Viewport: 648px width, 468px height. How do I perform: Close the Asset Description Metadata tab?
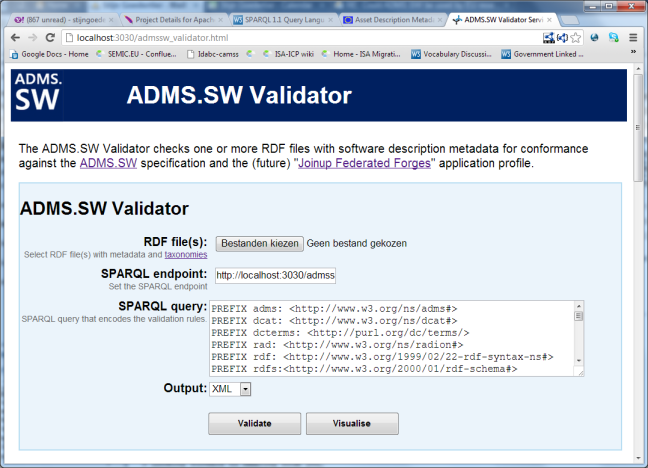pyautogui.click(x=440, y=20)
